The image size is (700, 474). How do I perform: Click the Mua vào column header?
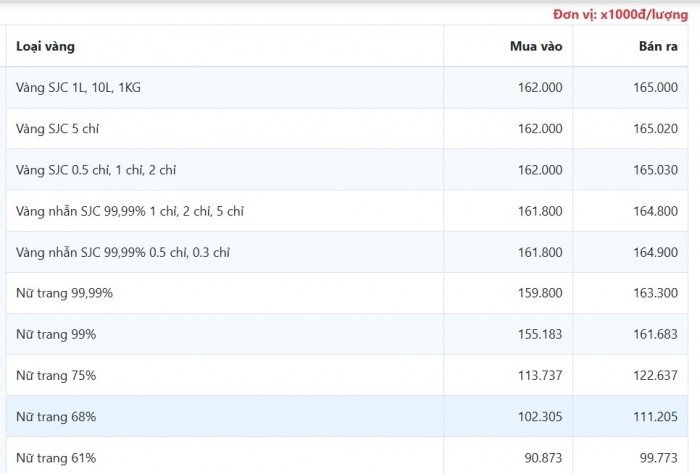pos(536,46)
